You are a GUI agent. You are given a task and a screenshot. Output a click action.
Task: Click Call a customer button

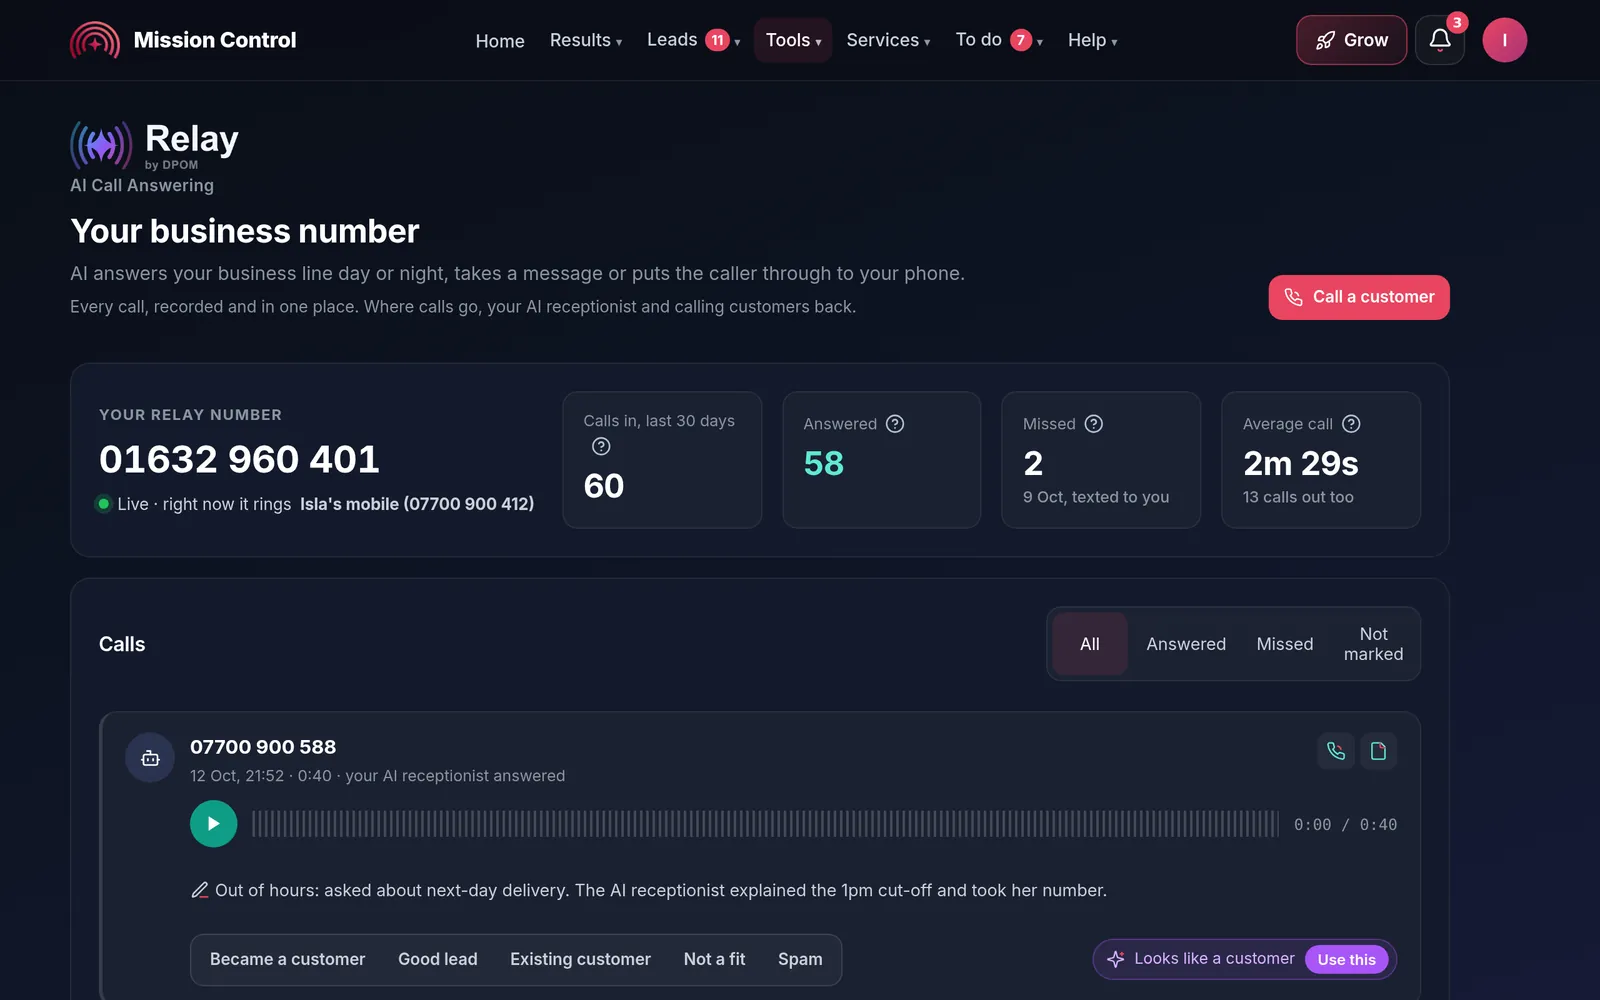(1359, 297)
